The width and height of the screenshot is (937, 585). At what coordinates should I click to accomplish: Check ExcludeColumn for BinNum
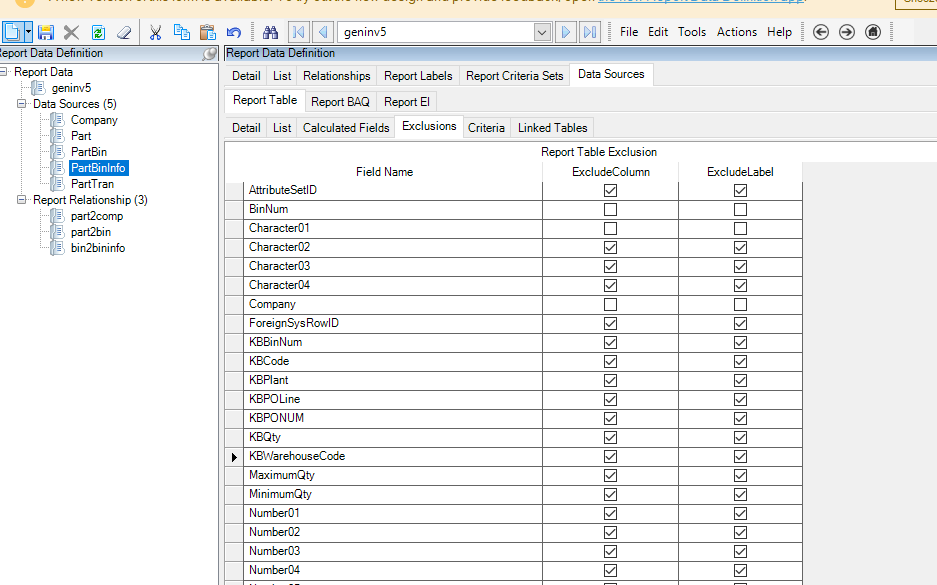(610, 210)
